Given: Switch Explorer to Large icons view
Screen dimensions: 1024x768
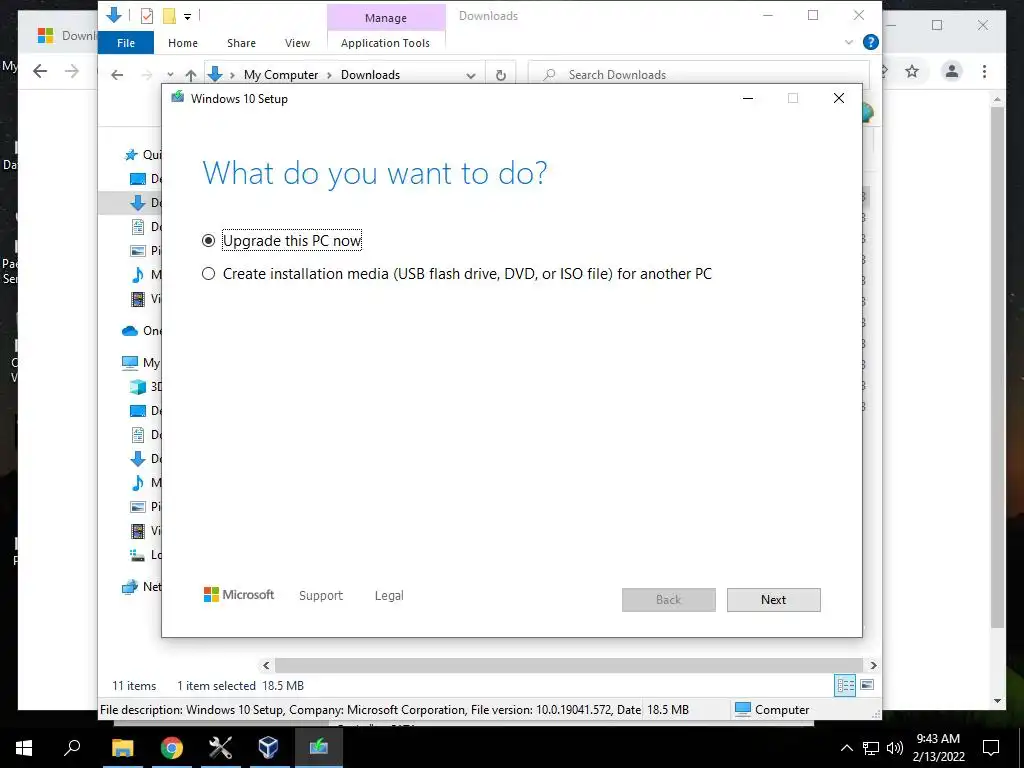Looking at the screenshot, I should coord(867,685).
